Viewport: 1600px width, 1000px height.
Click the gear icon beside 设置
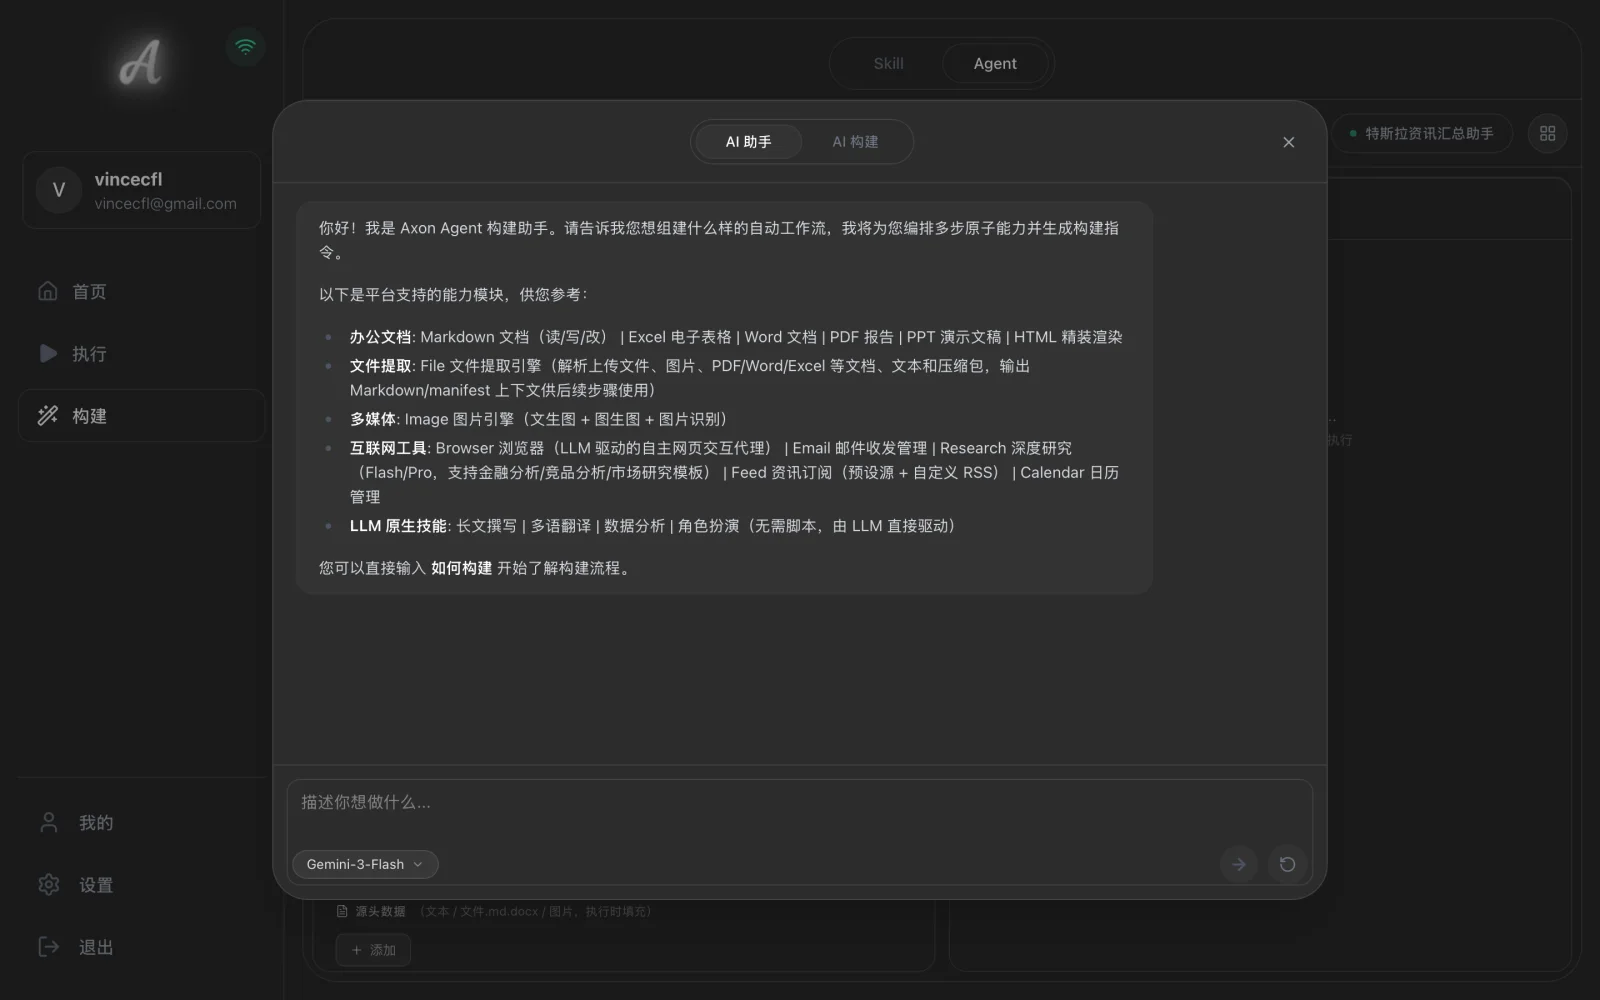[48, 884]
